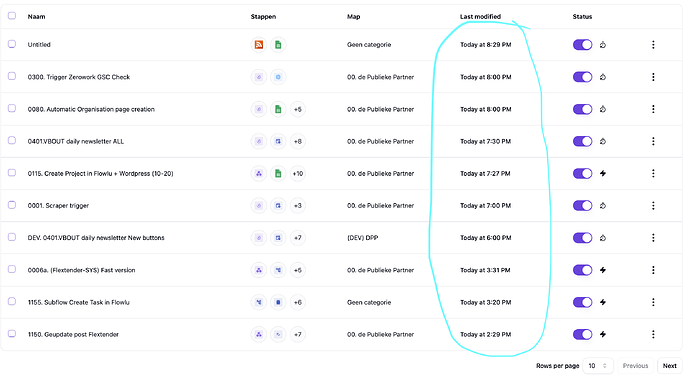The height and width of the screenshot is (378, 690).
Task: Click the schedule icon beside 0001 Scraper trigger toggle
Action: tap(603, 206)
